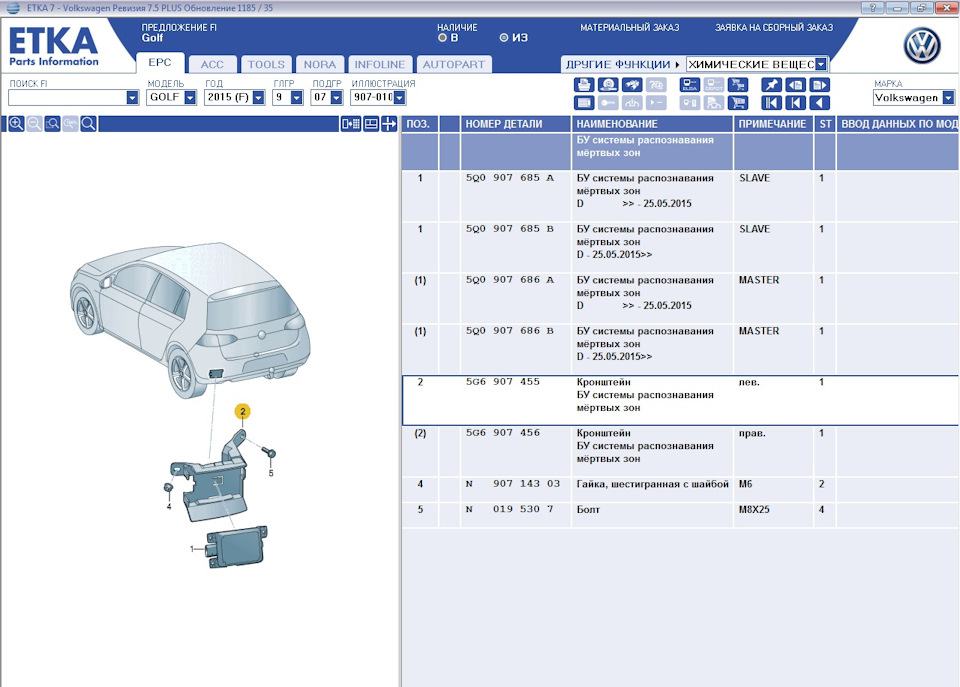Select part number 5Q0 907 685 A

[x=509, y=178]
